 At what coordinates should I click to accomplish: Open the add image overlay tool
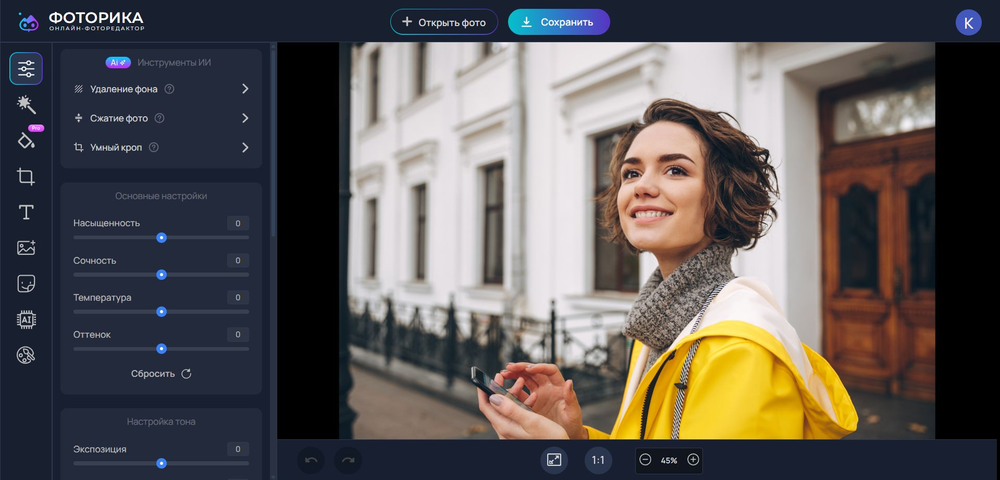[x=26, y=248]
